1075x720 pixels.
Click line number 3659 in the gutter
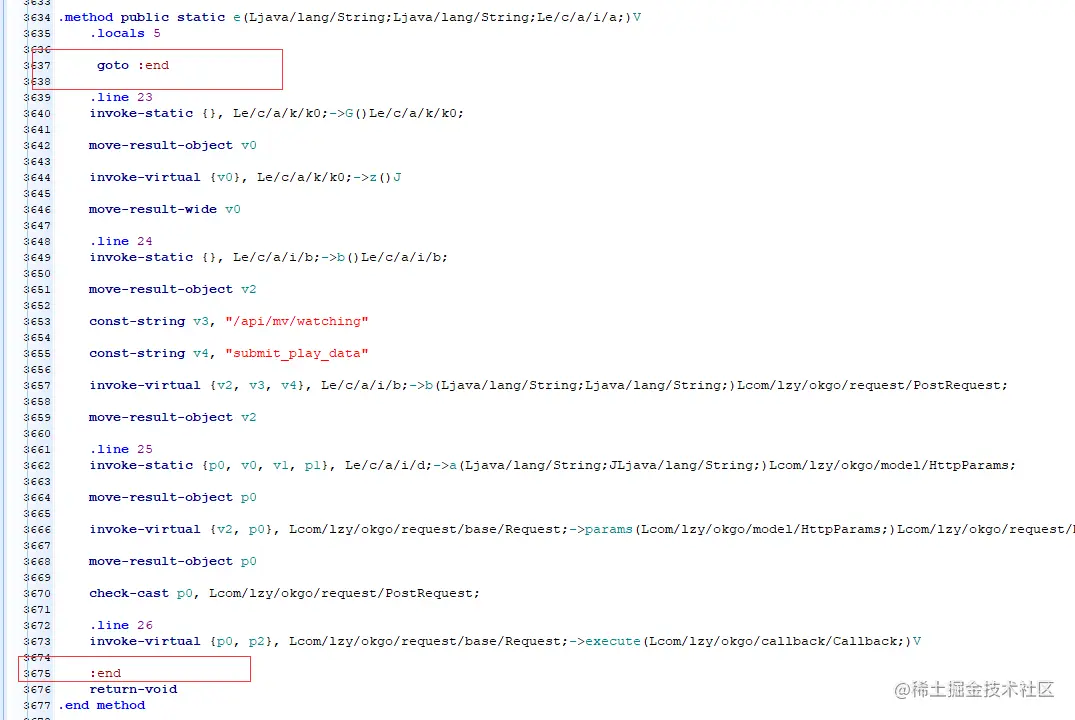point(37,418)
